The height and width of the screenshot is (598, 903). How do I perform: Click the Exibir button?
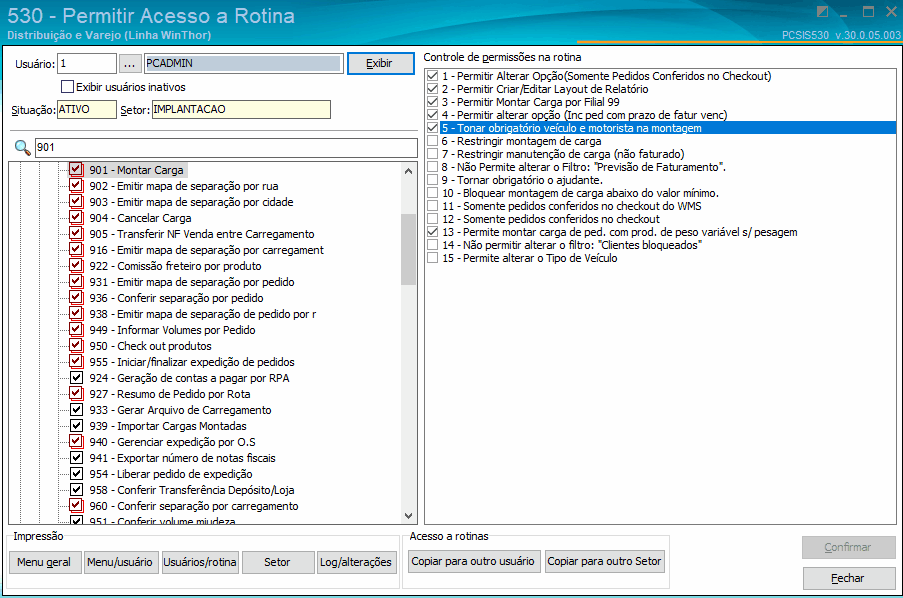coord(380,63)
